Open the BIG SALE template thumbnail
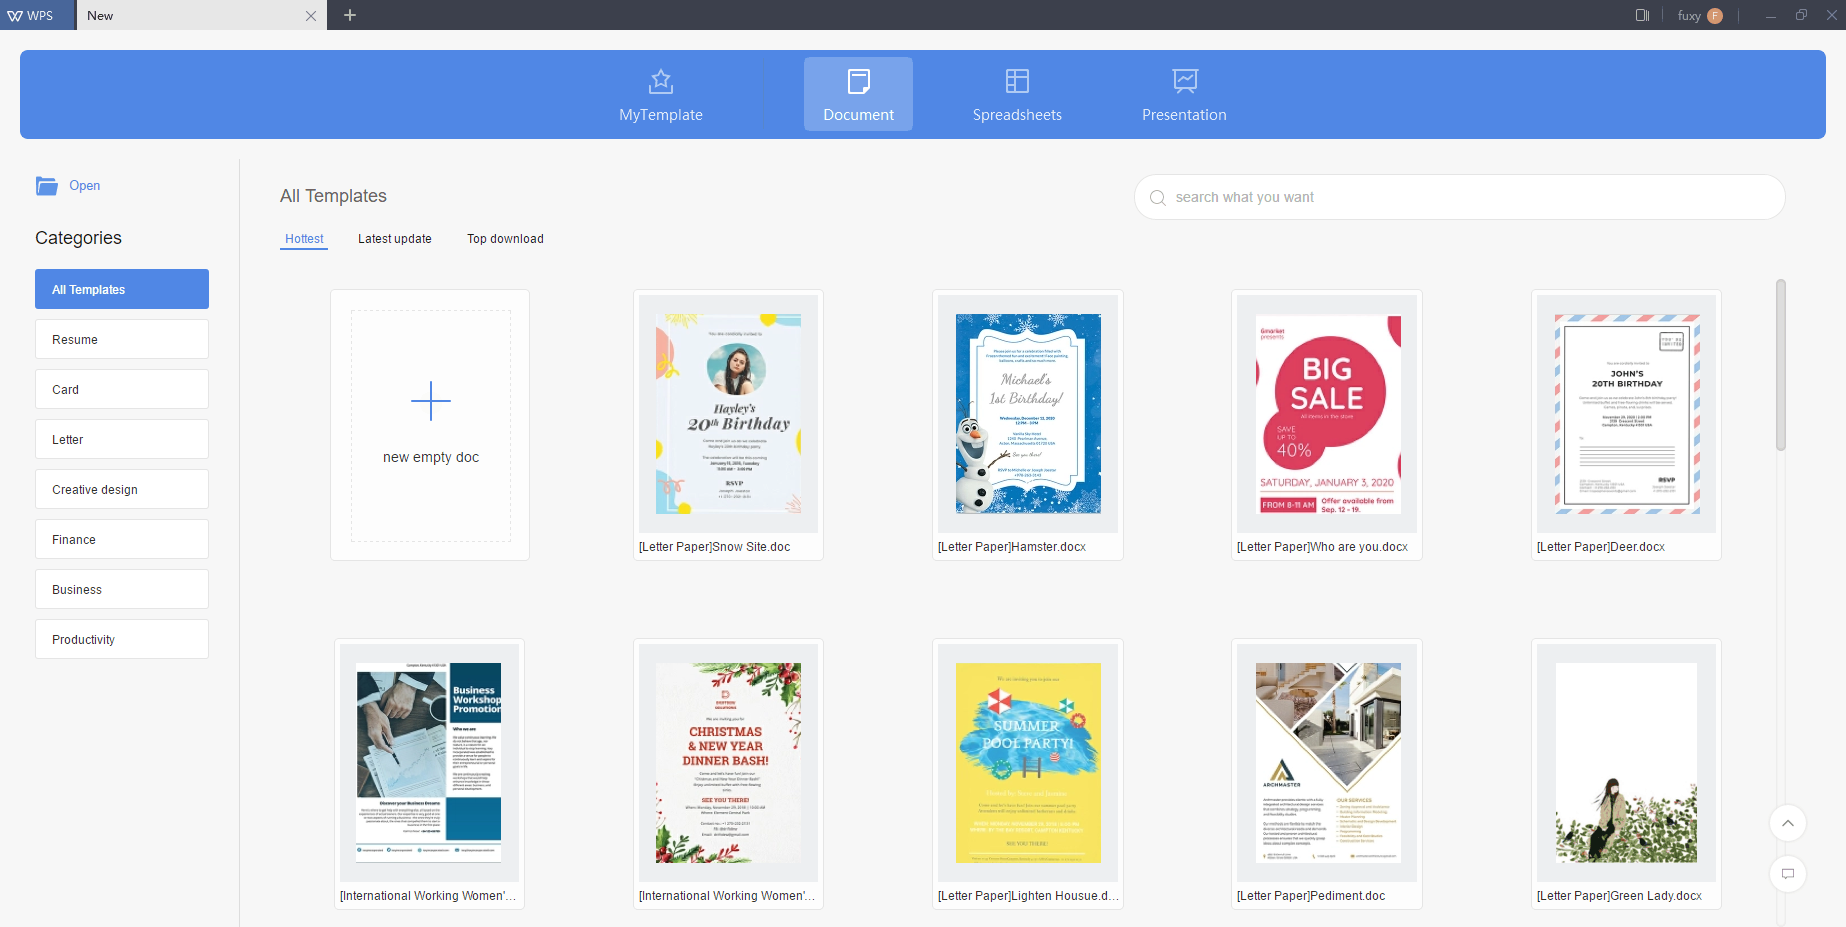 point(1327,414)
